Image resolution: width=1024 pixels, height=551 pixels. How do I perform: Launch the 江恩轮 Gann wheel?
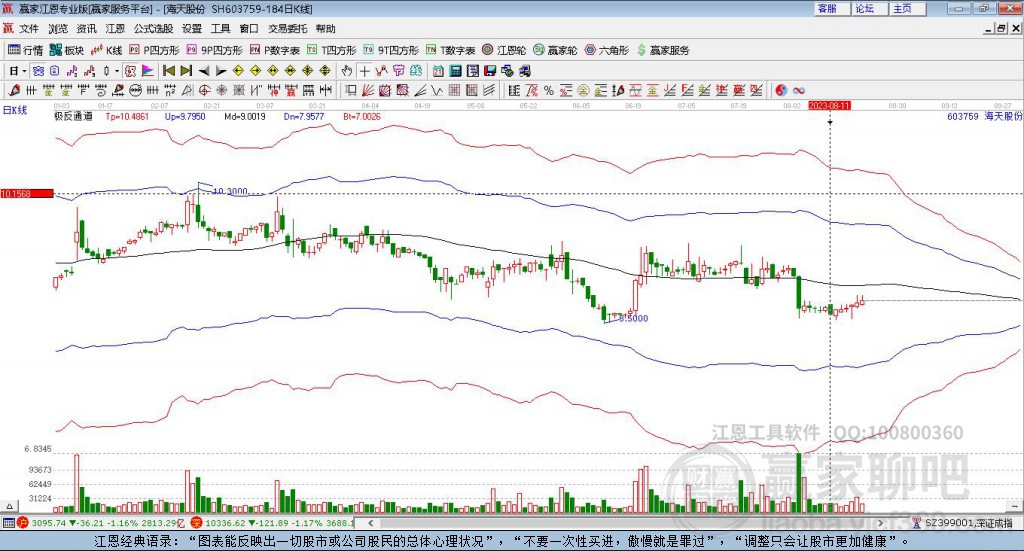point(504,50)
